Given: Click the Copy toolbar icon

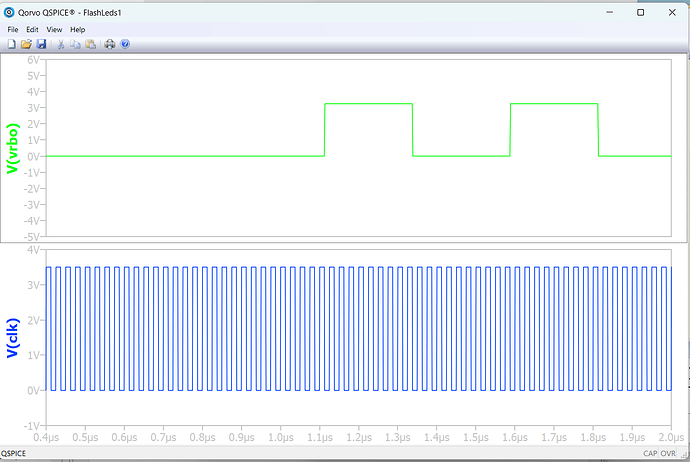Looking at the screenshot, I should [76, 44].
